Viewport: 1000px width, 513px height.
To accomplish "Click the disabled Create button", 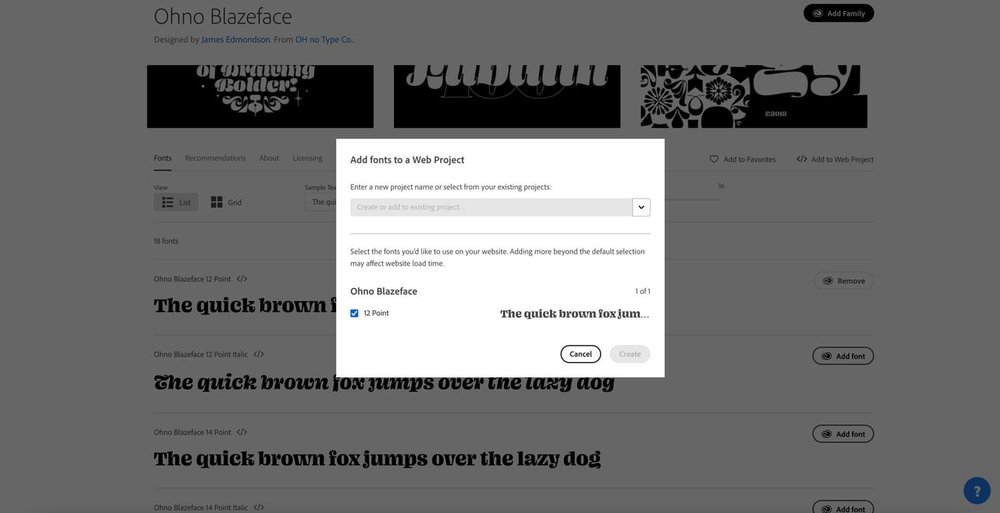I will 629,354.
